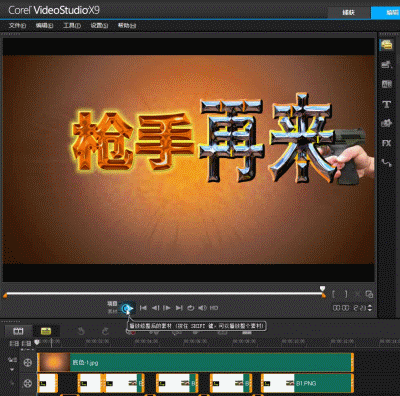Click the Redo arrow in timeline toolbar

[105, 331]
